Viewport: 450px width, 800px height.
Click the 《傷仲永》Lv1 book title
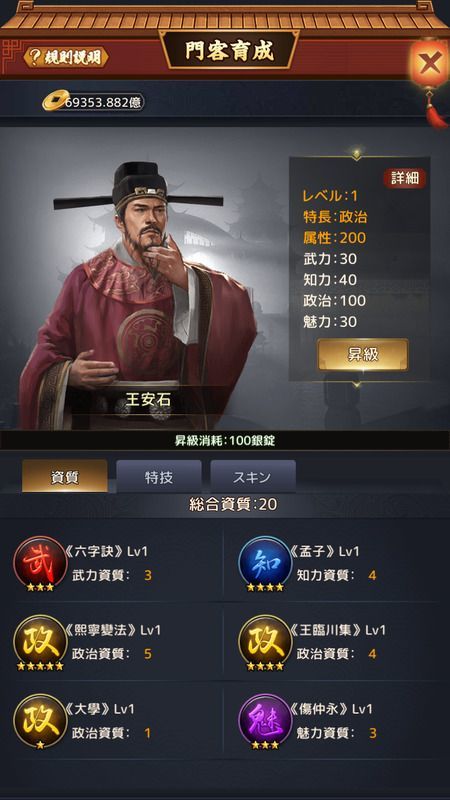(331, 709)
